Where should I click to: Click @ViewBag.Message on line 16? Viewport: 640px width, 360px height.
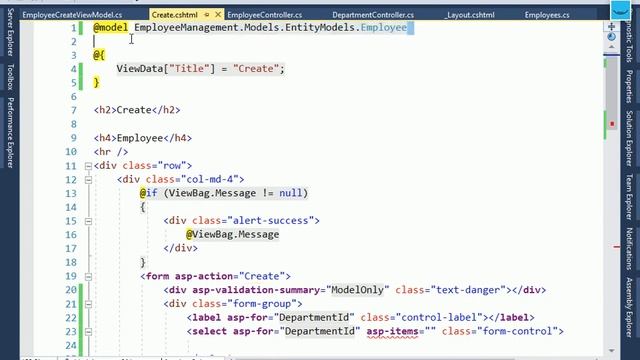point(233,235)
